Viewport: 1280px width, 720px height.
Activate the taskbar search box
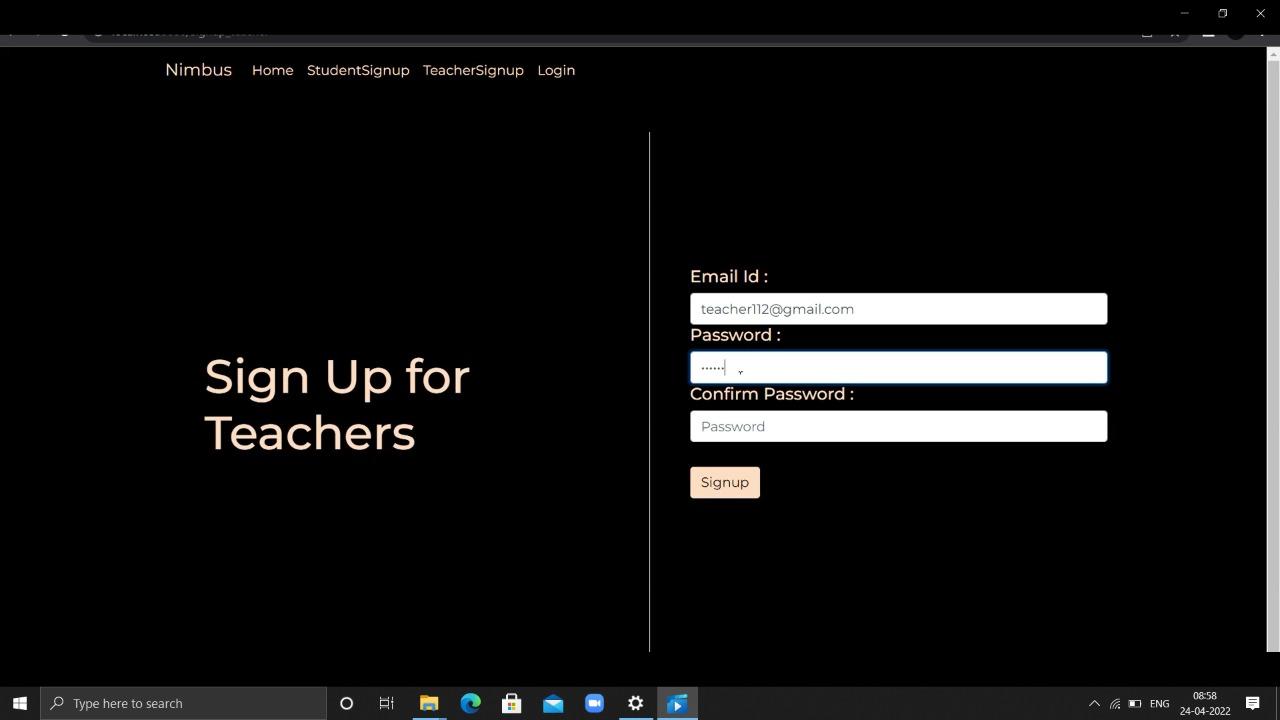tap(183, 703)
